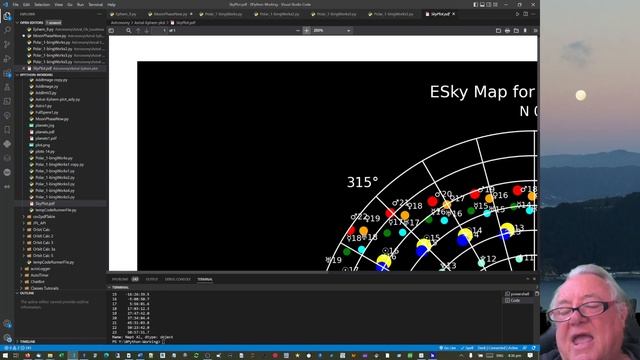Viewport: 640px width, 360px height.
Task: Click the PDF find magnifier icon
Action: [x=129, y=31]
